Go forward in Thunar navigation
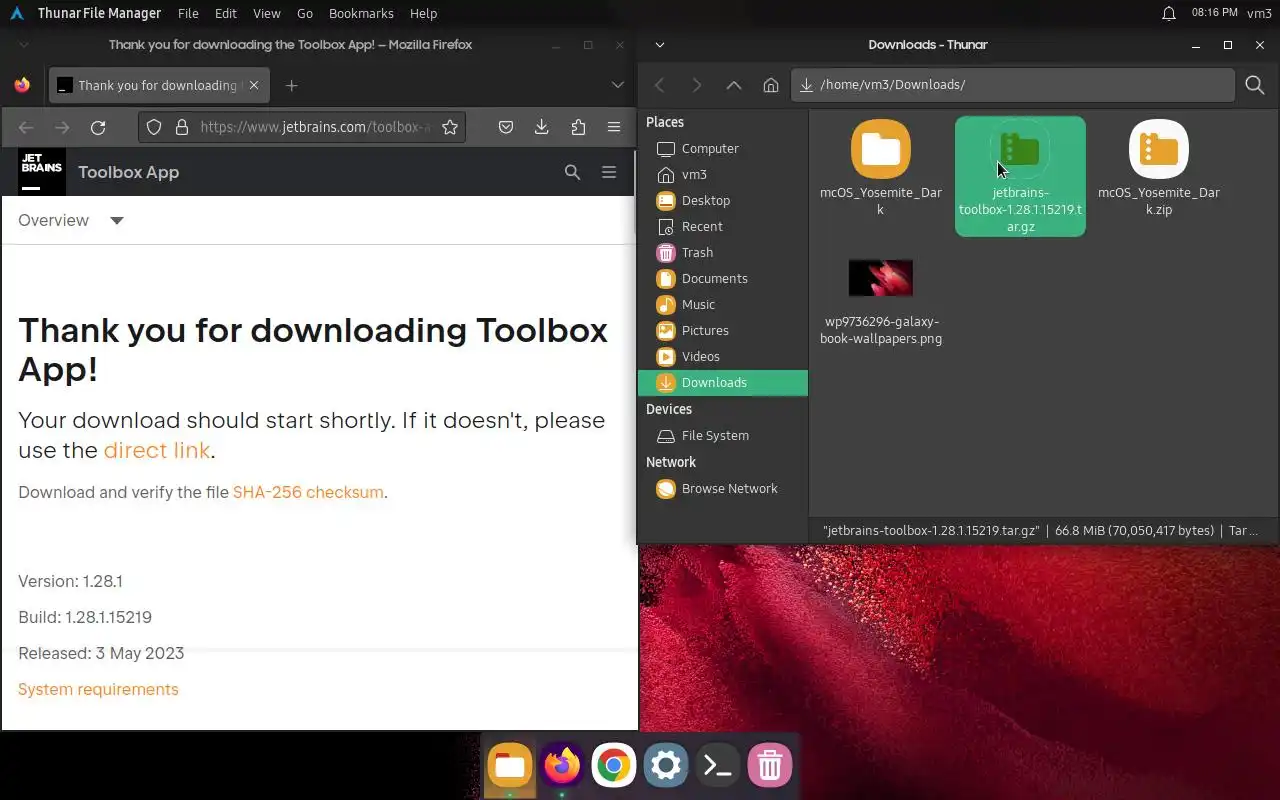The height and width of the screenshot is (800, 1280). point(697,85)
